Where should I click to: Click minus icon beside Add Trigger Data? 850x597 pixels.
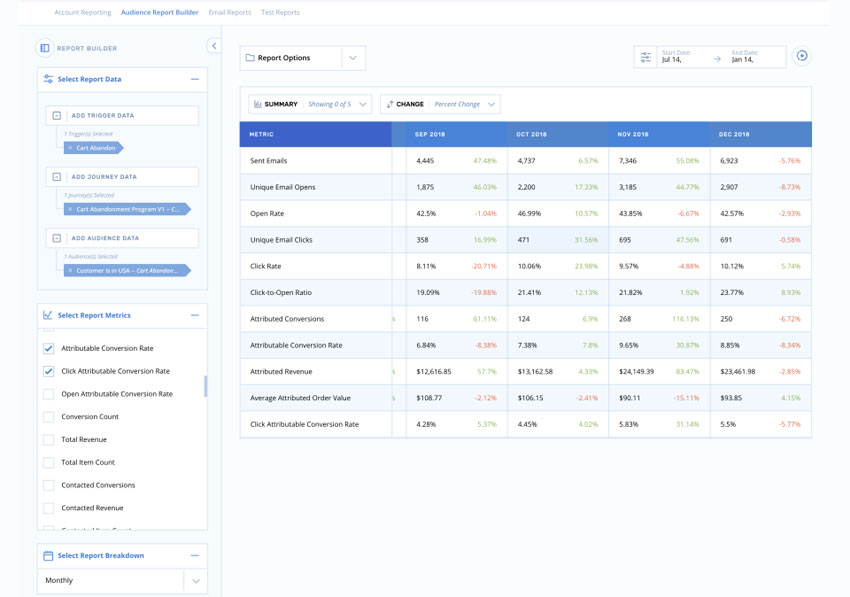[x=57, y=116]
